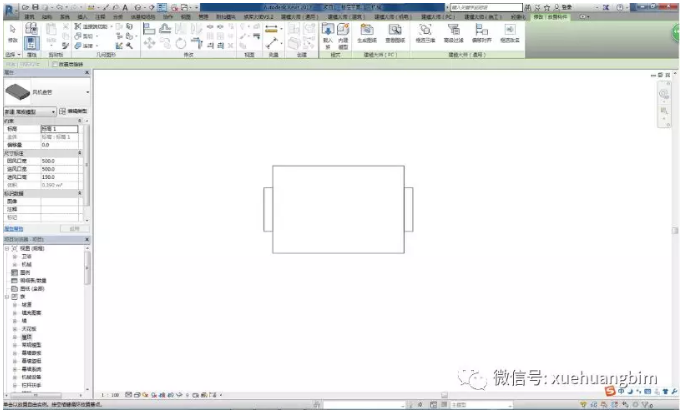Image resolution: width=683 pixels, height=413 pixels.
Task: Open the 管理 ribbon tab
Action: (203, 17)
